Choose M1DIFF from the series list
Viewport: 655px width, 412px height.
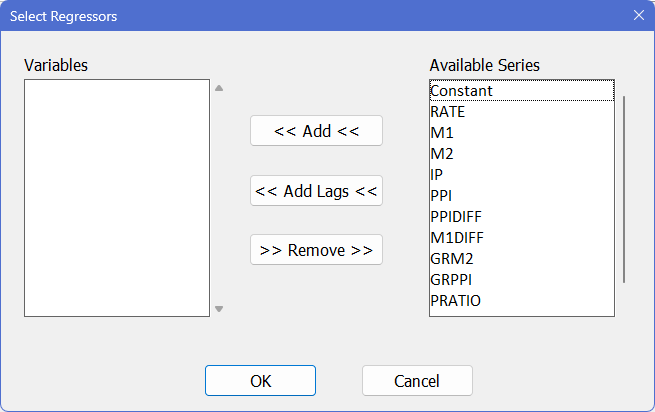455,237
